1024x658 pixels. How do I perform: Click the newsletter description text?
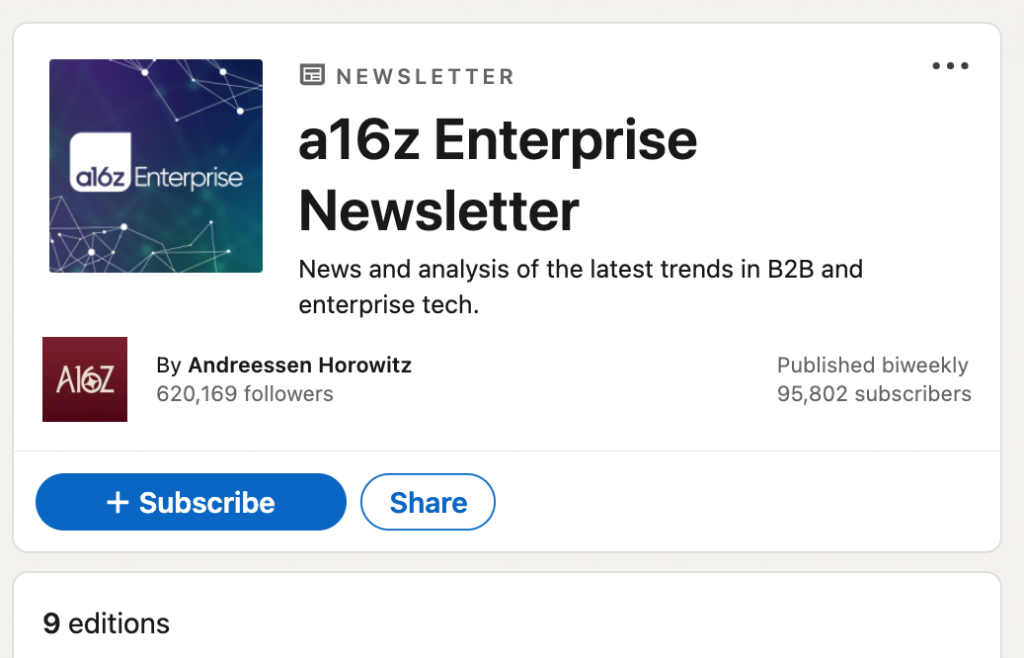tap(580, 286)
